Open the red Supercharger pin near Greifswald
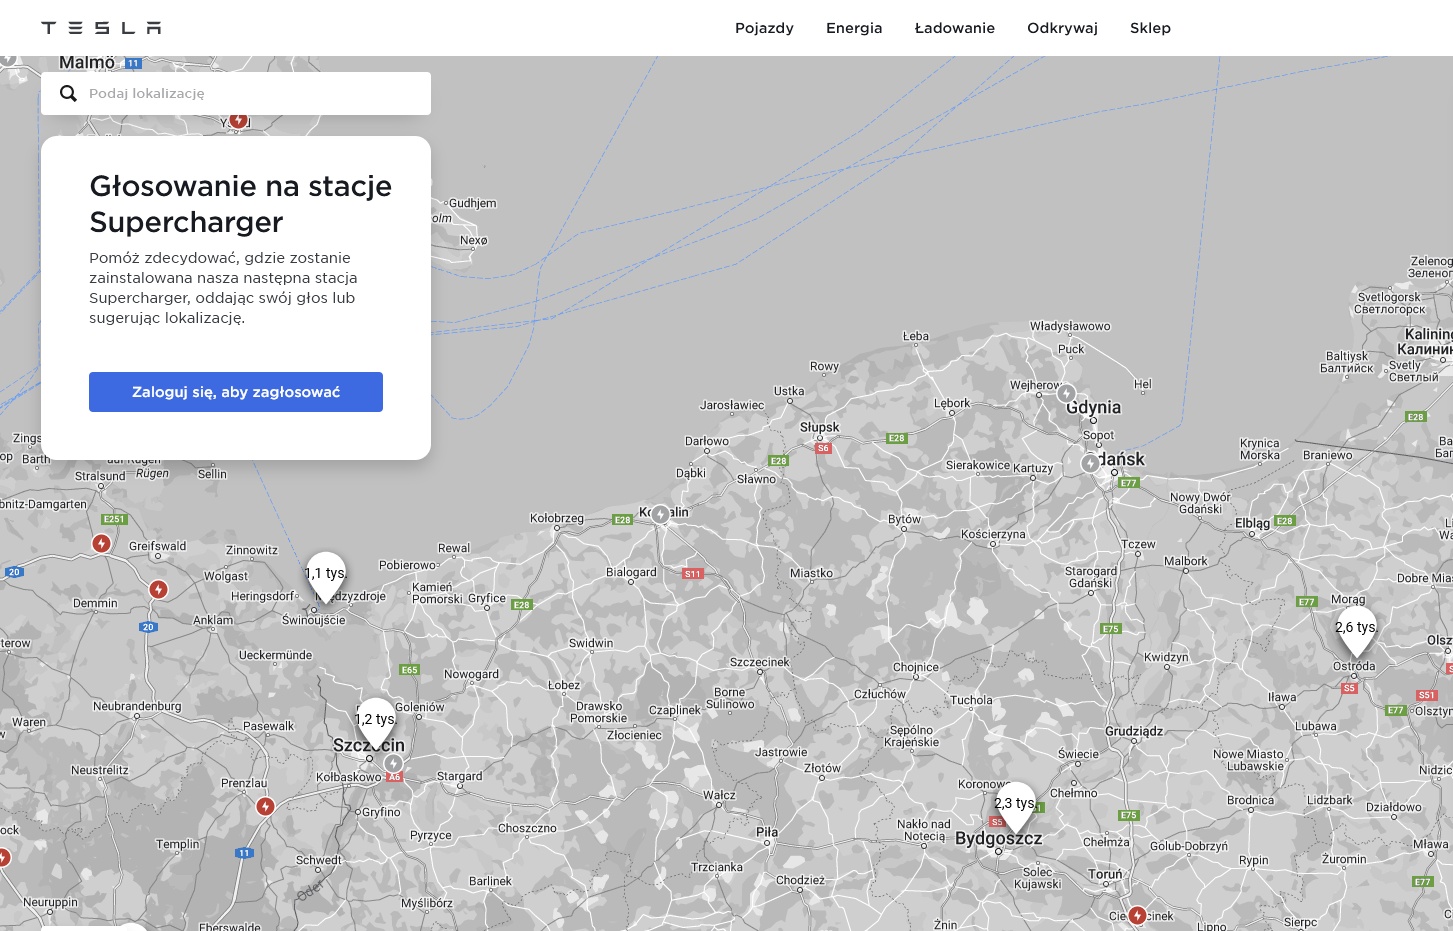This screenshot has height=931, width=1453. [x=101, y=543]
